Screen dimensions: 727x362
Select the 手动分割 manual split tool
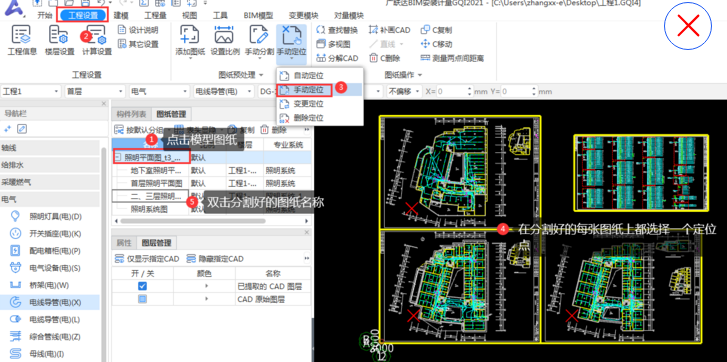(259, 40)
